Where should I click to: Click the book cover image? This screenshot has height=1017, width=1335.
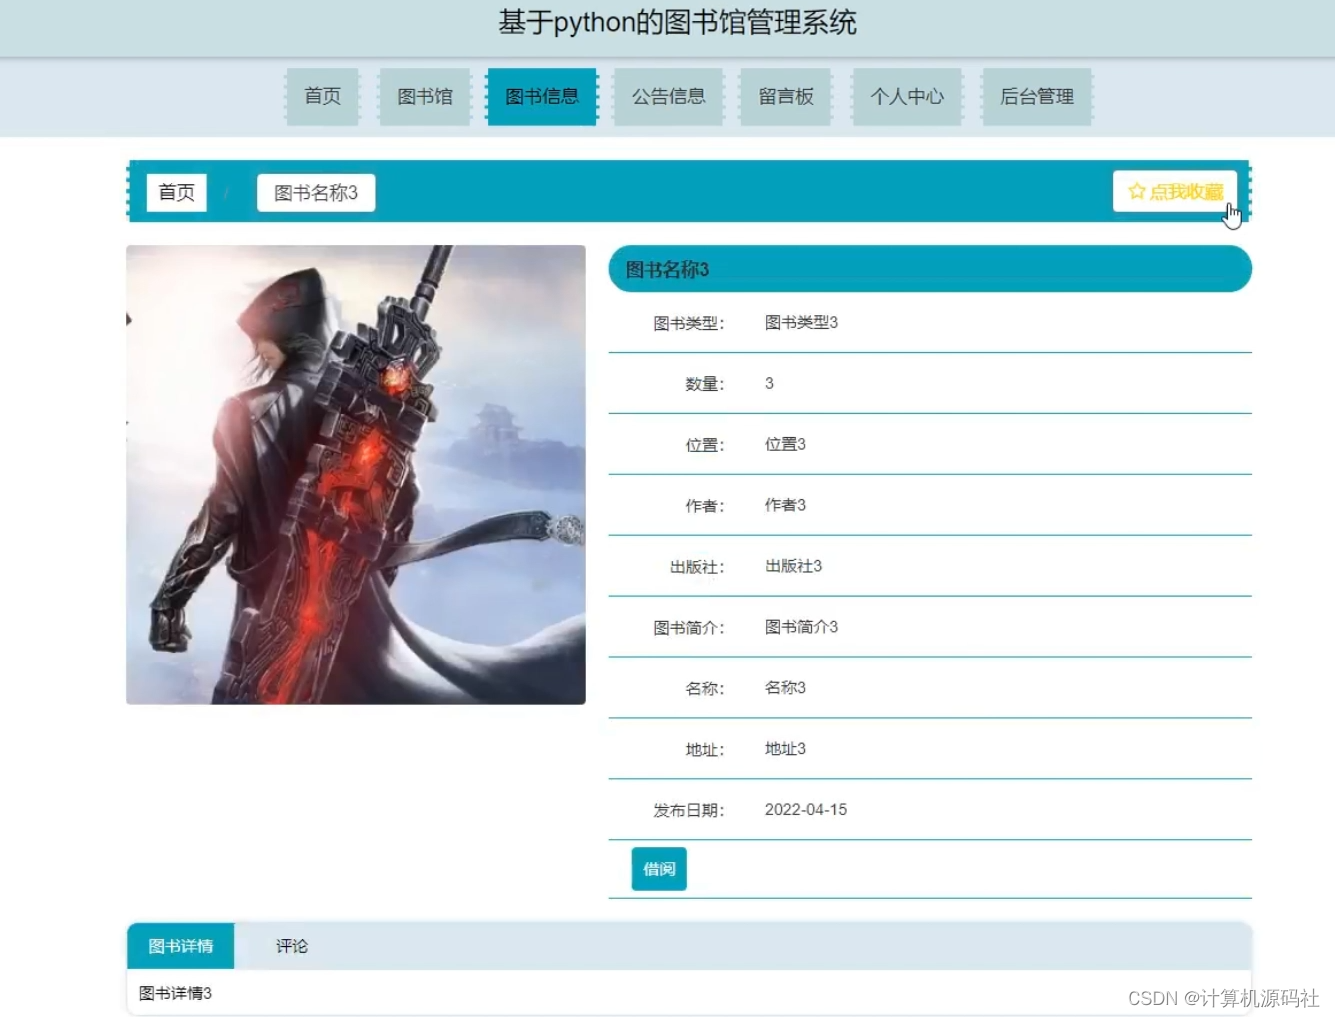click(356, 475)
